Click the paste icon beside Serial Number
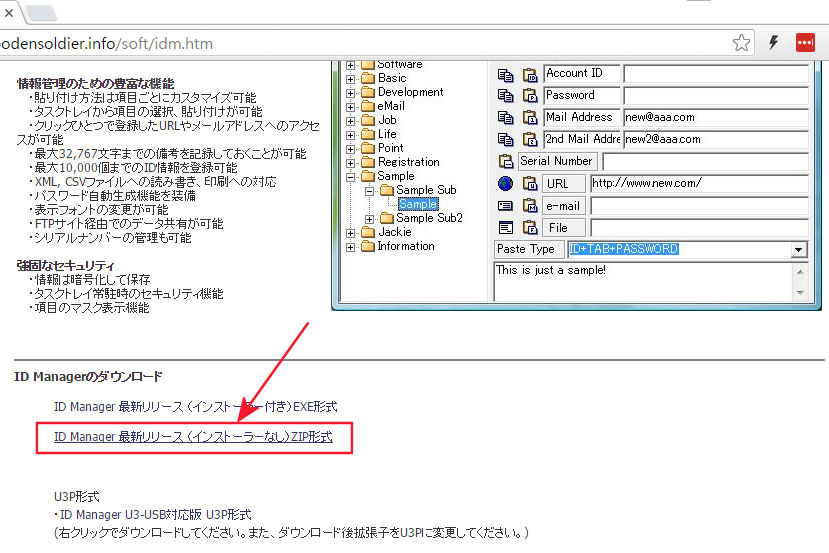This screenshot has width=829, height=553. point(505,161)
